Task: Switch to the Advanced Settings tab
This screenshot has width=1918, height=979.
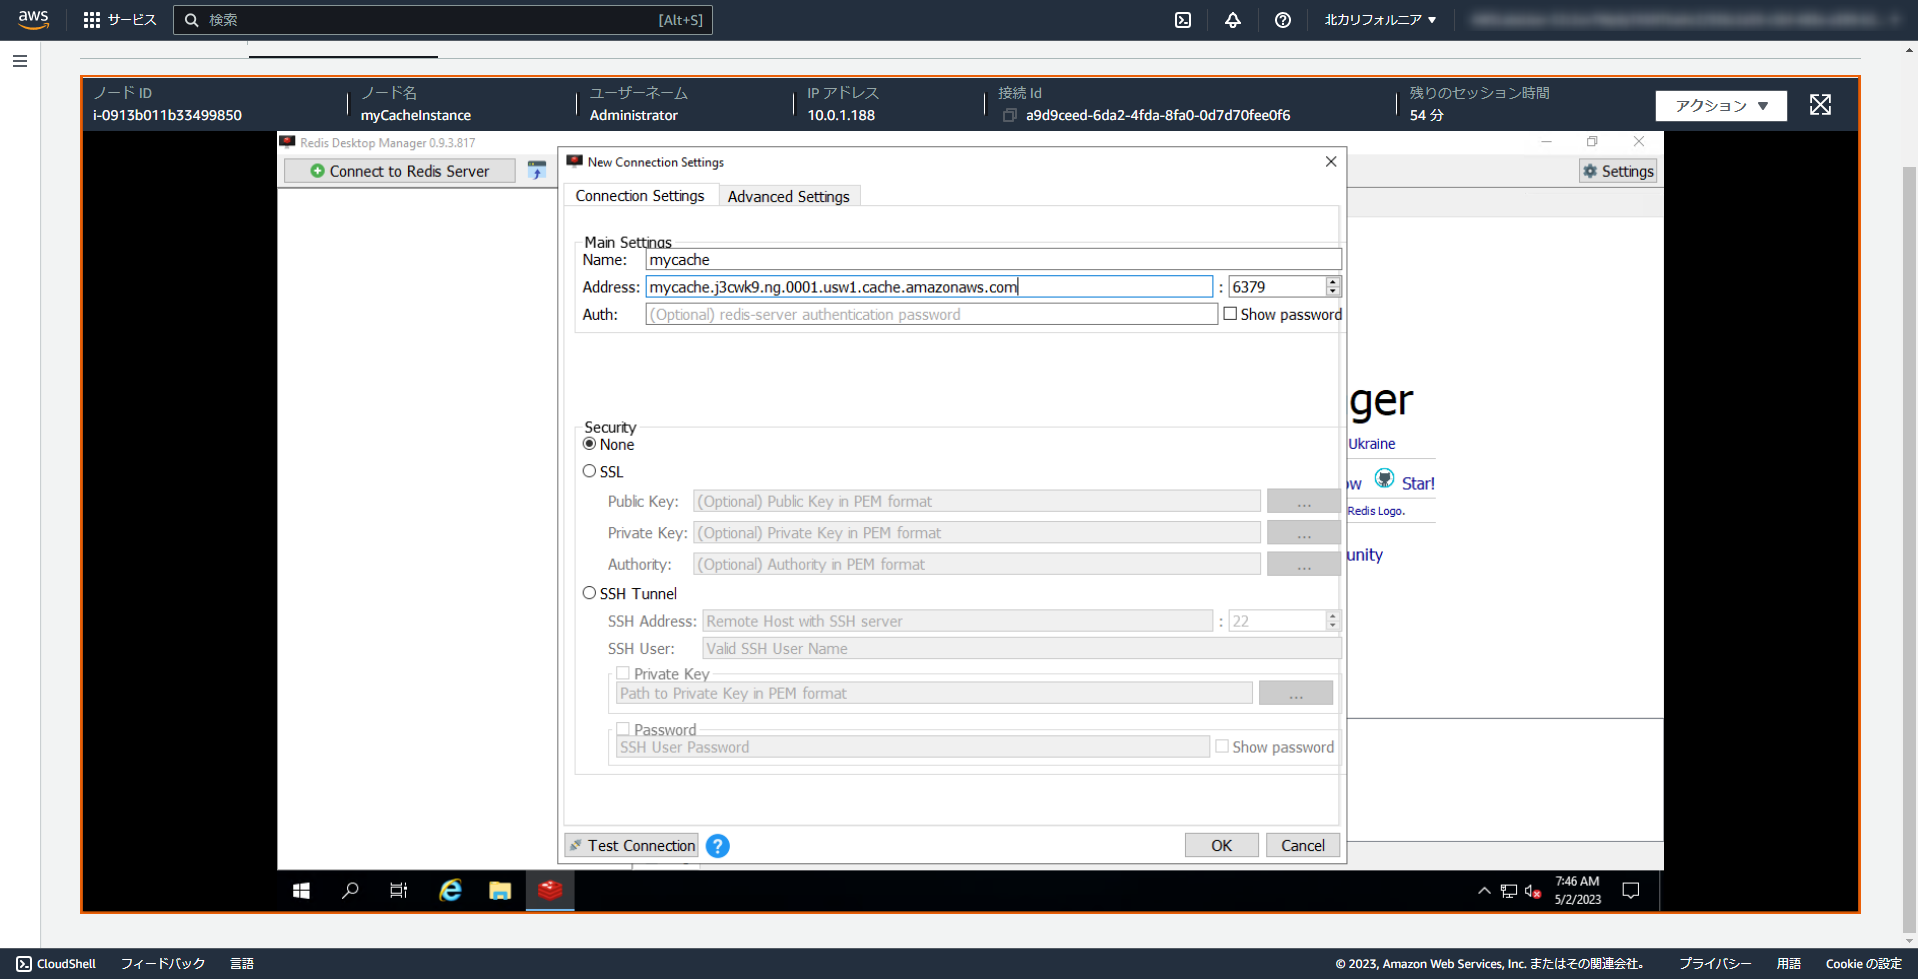Action: click(x=789, y=195)
